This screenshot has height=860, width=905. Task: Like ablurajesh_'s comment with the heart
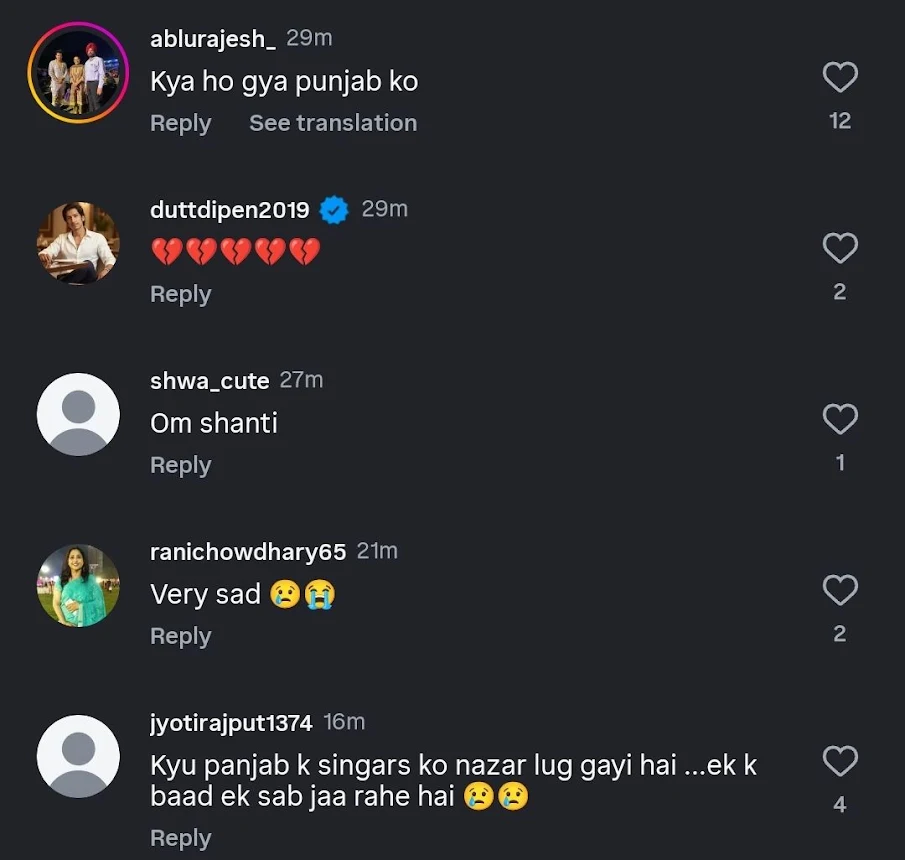tap(839, 77)
